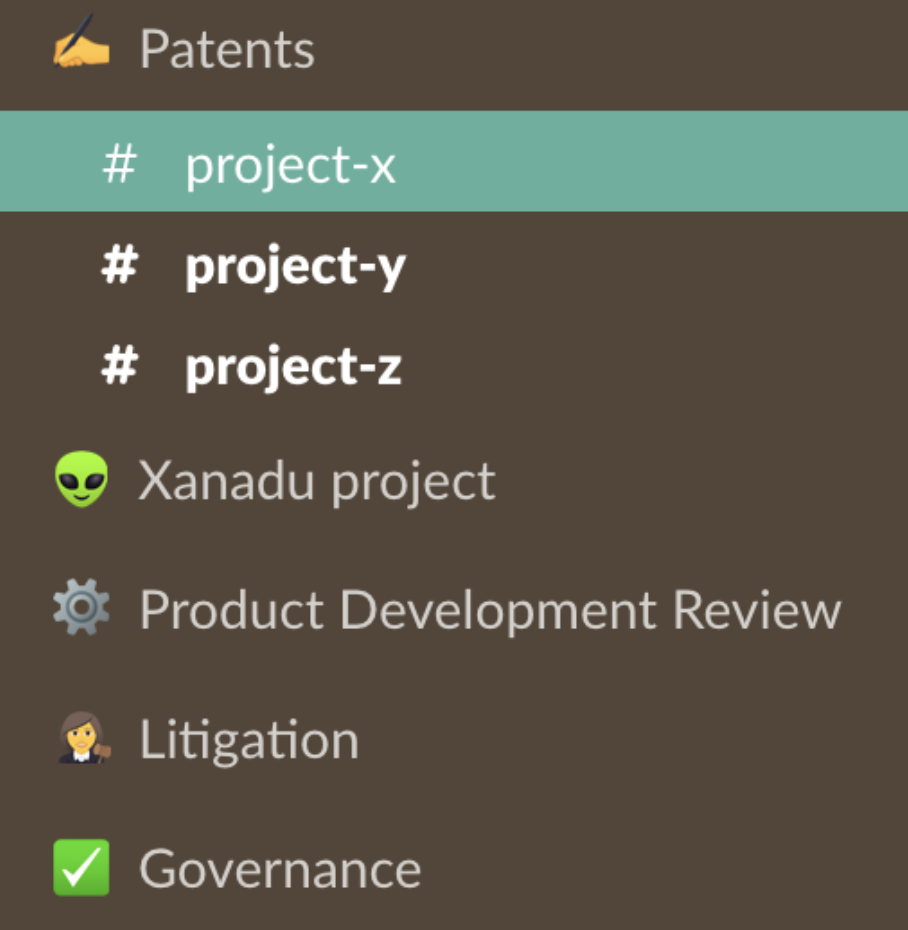Click the hash symbol of project-y
Image resolution: width=908 pixels, height=930 pixels.
(x=120, y=265)
